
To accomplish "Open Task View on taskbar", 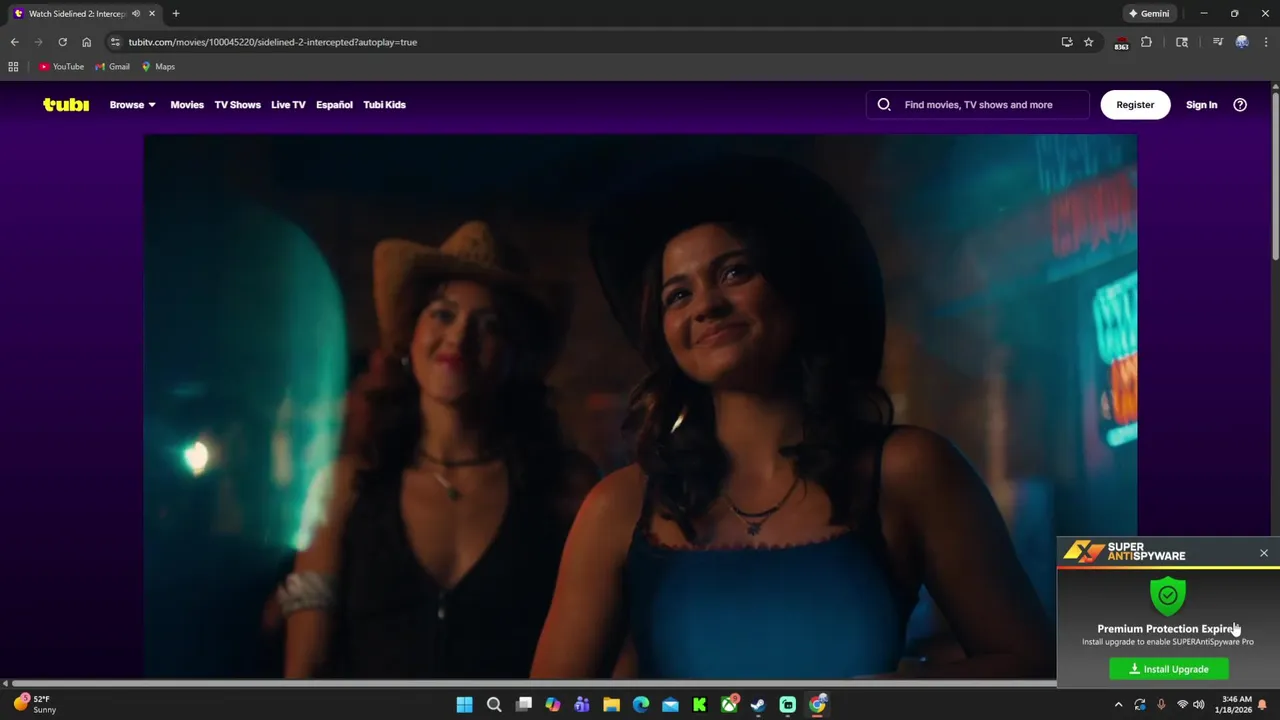I will [523, 705].
